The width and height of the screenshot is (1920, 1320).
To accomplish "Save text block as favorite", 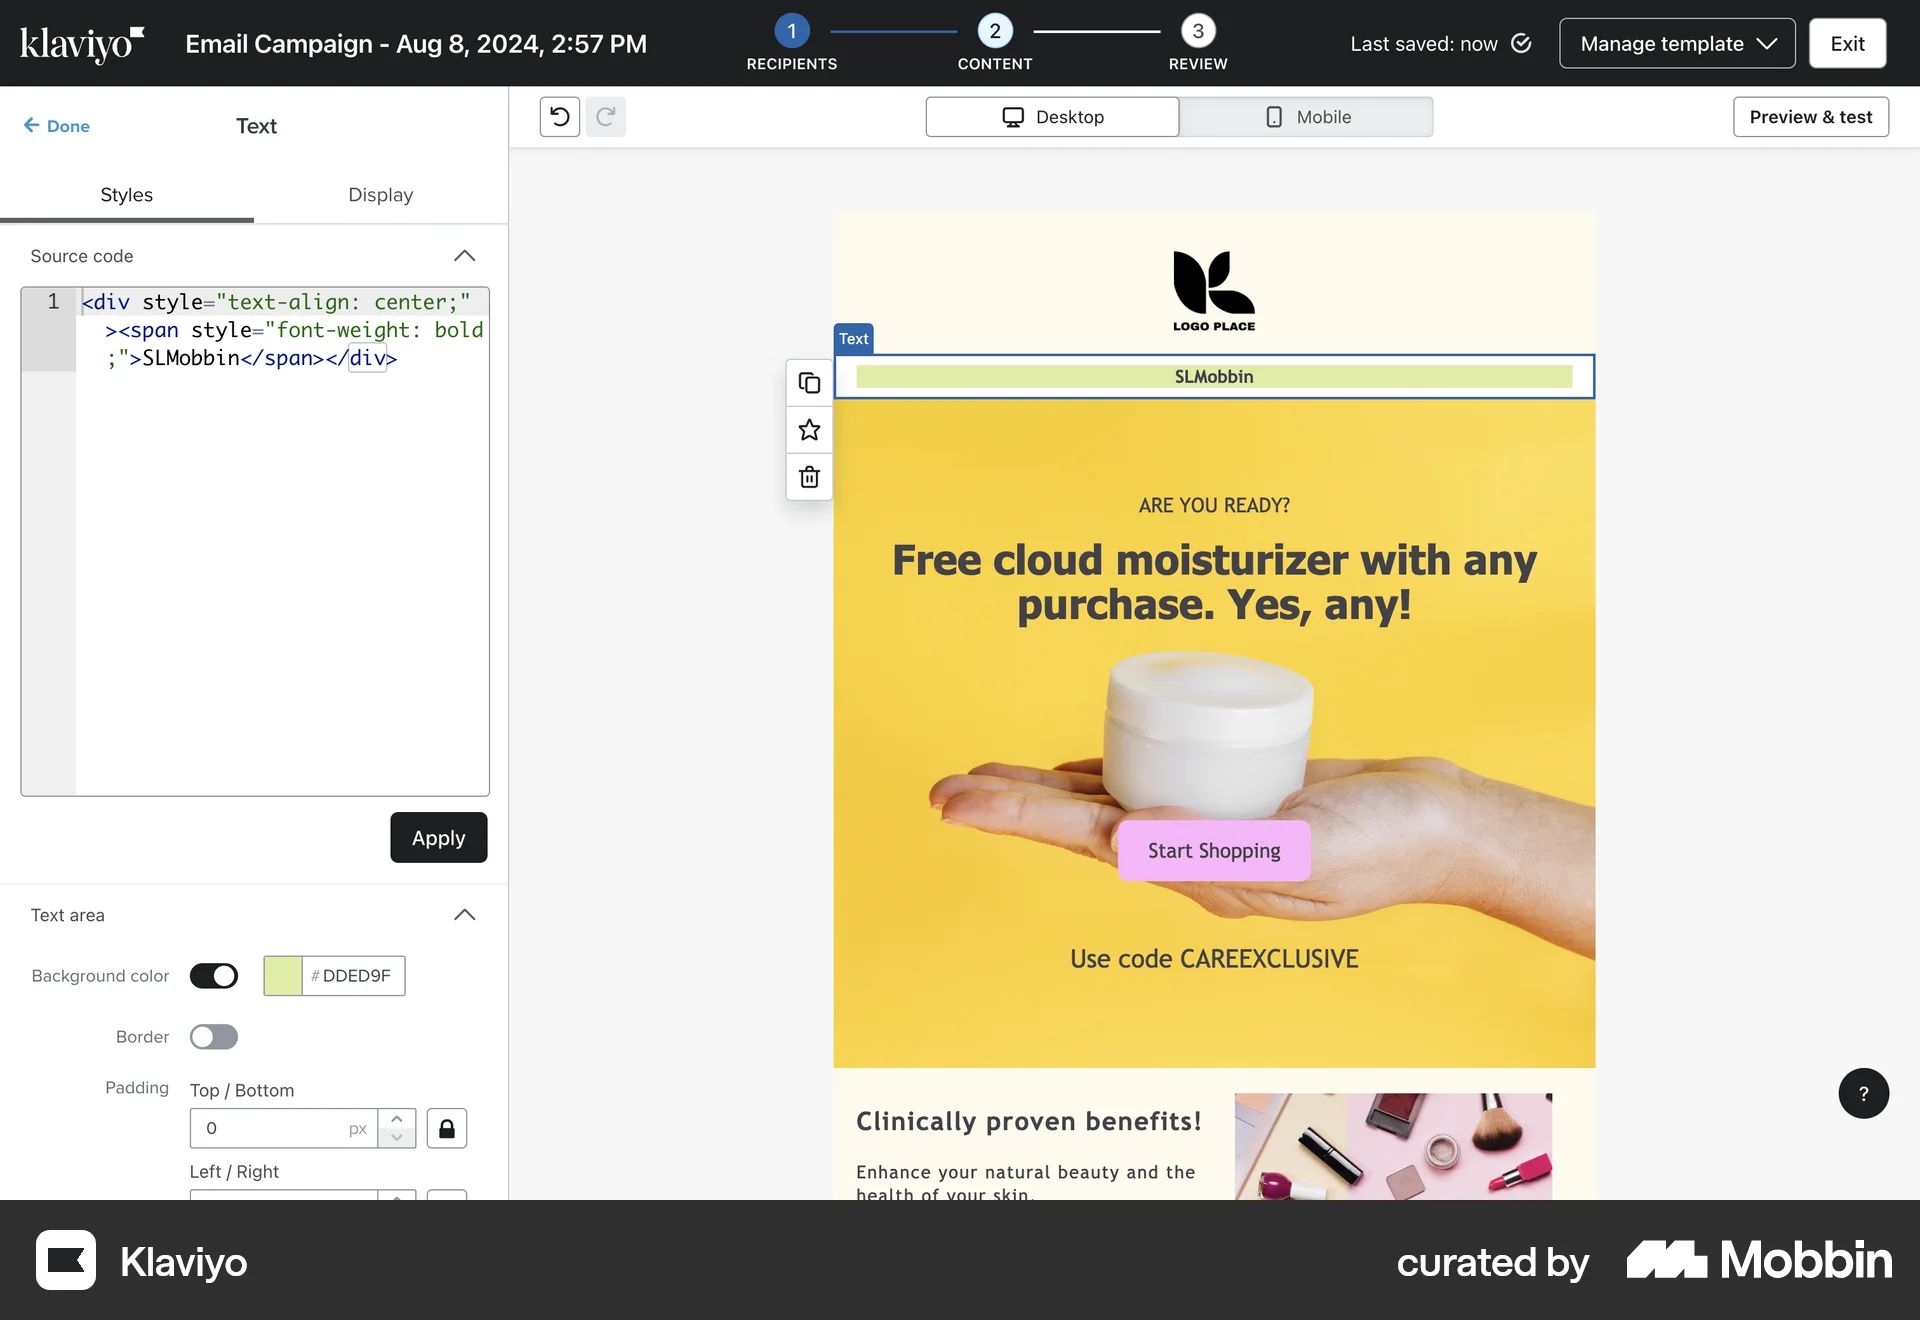I will (808, 430).
